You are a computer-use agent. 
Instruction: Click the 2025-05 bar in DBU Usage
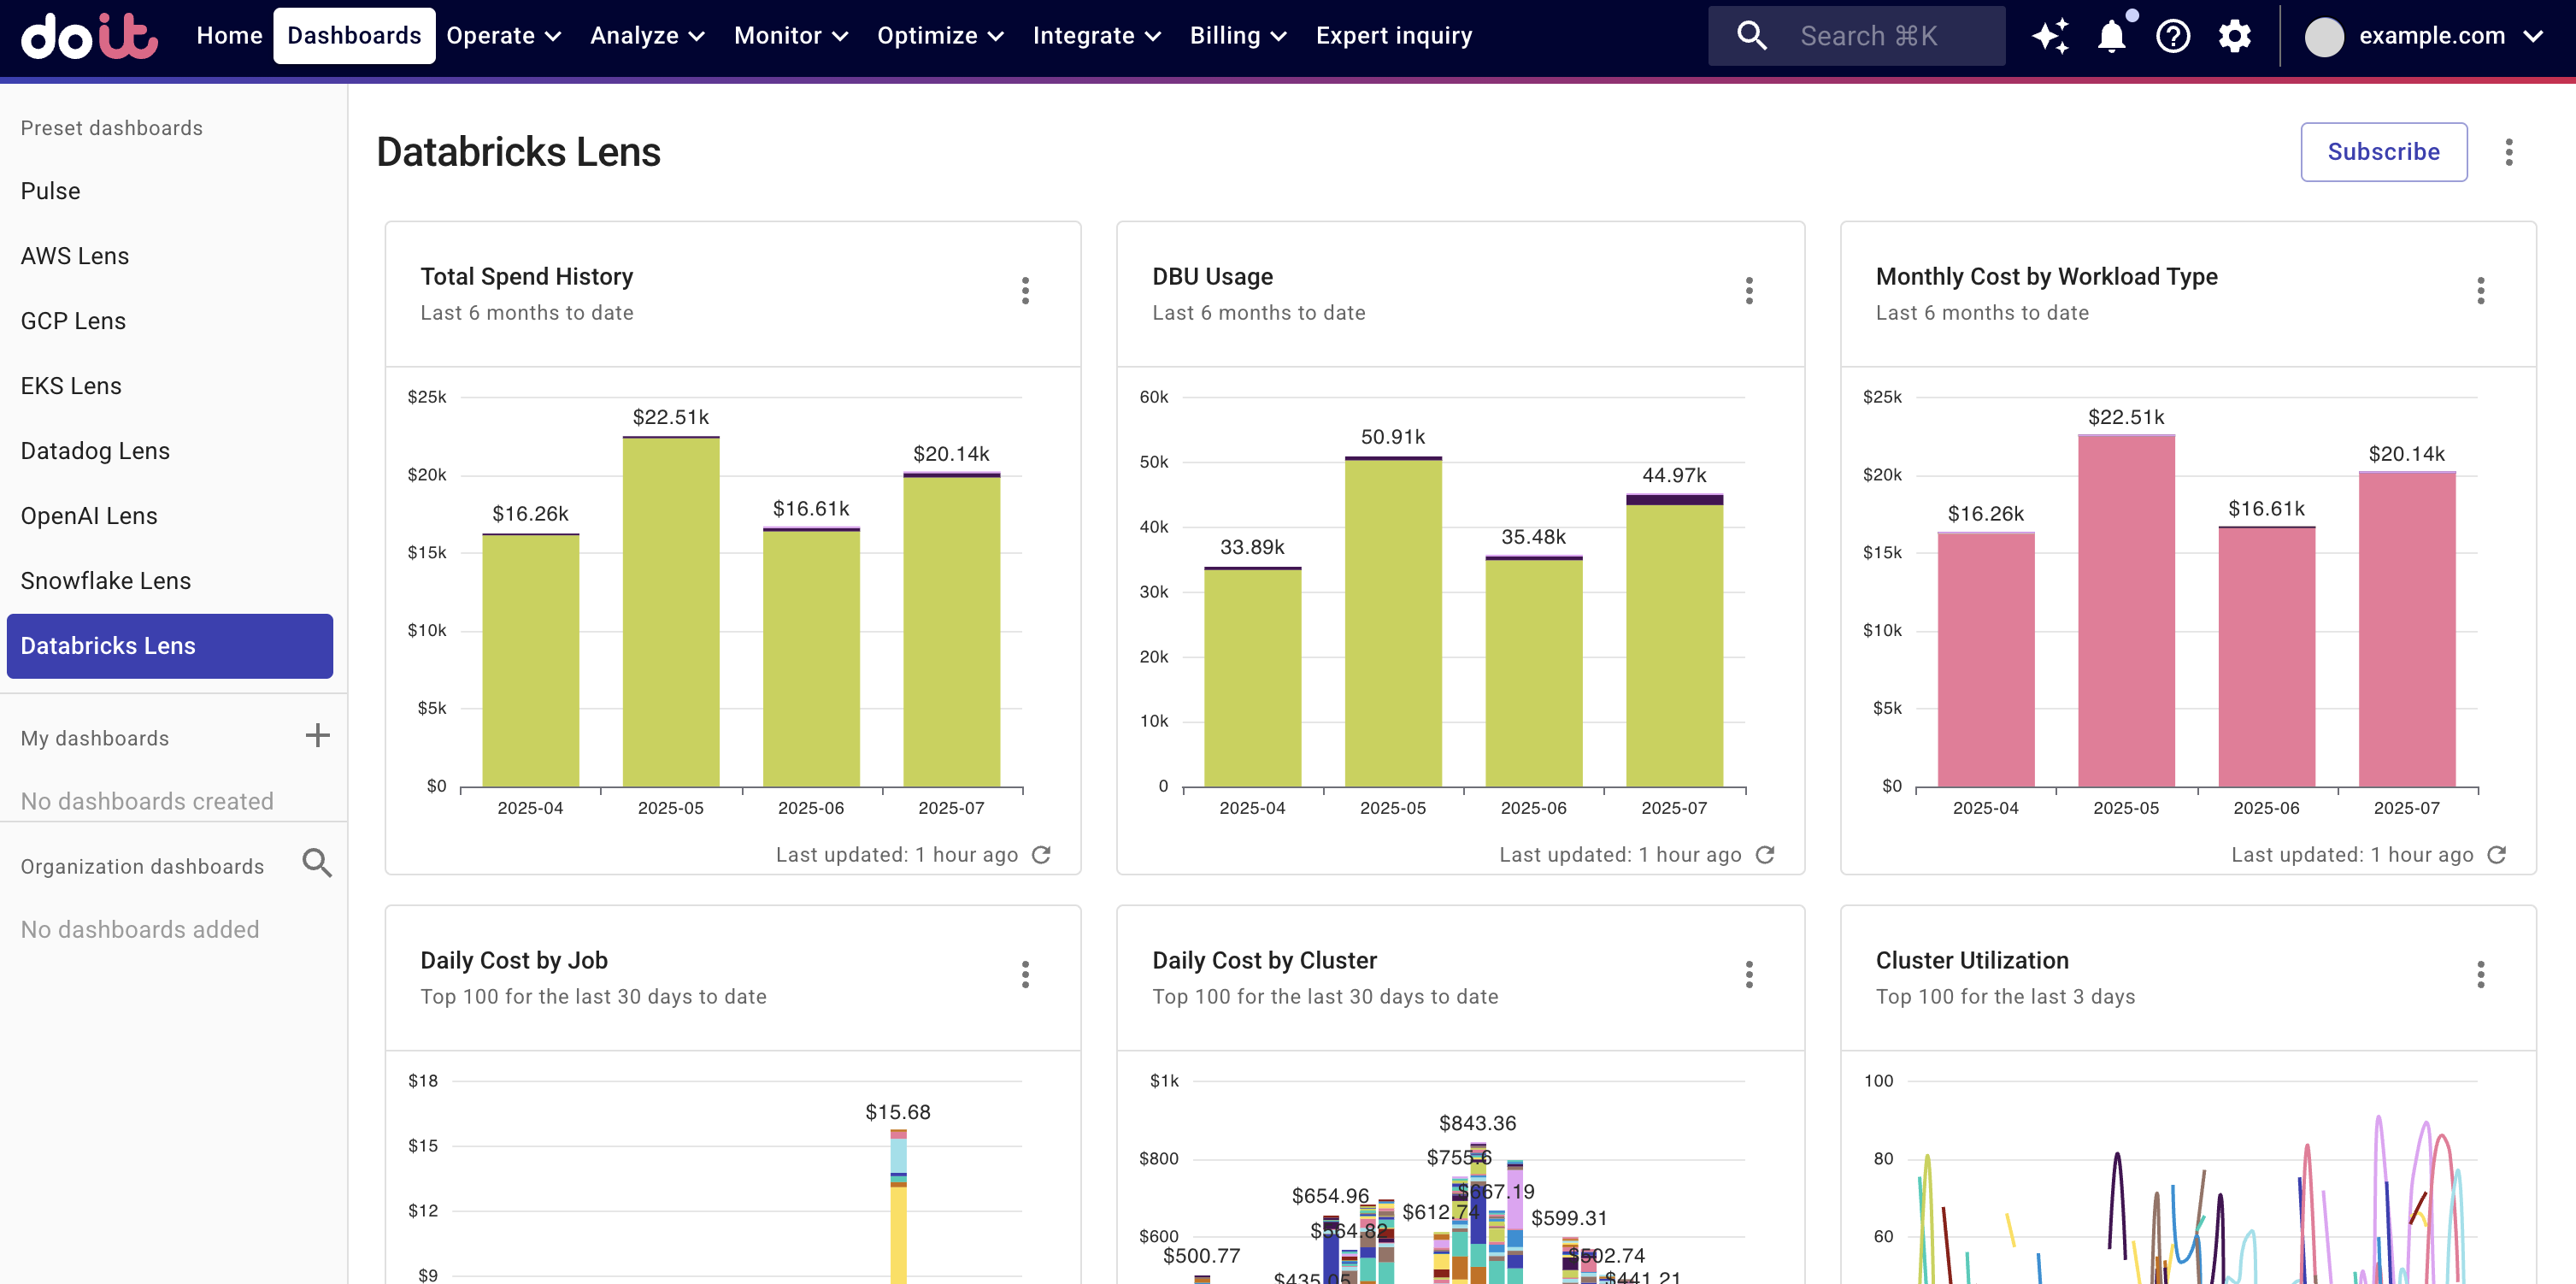click(x=1393, y=621)
